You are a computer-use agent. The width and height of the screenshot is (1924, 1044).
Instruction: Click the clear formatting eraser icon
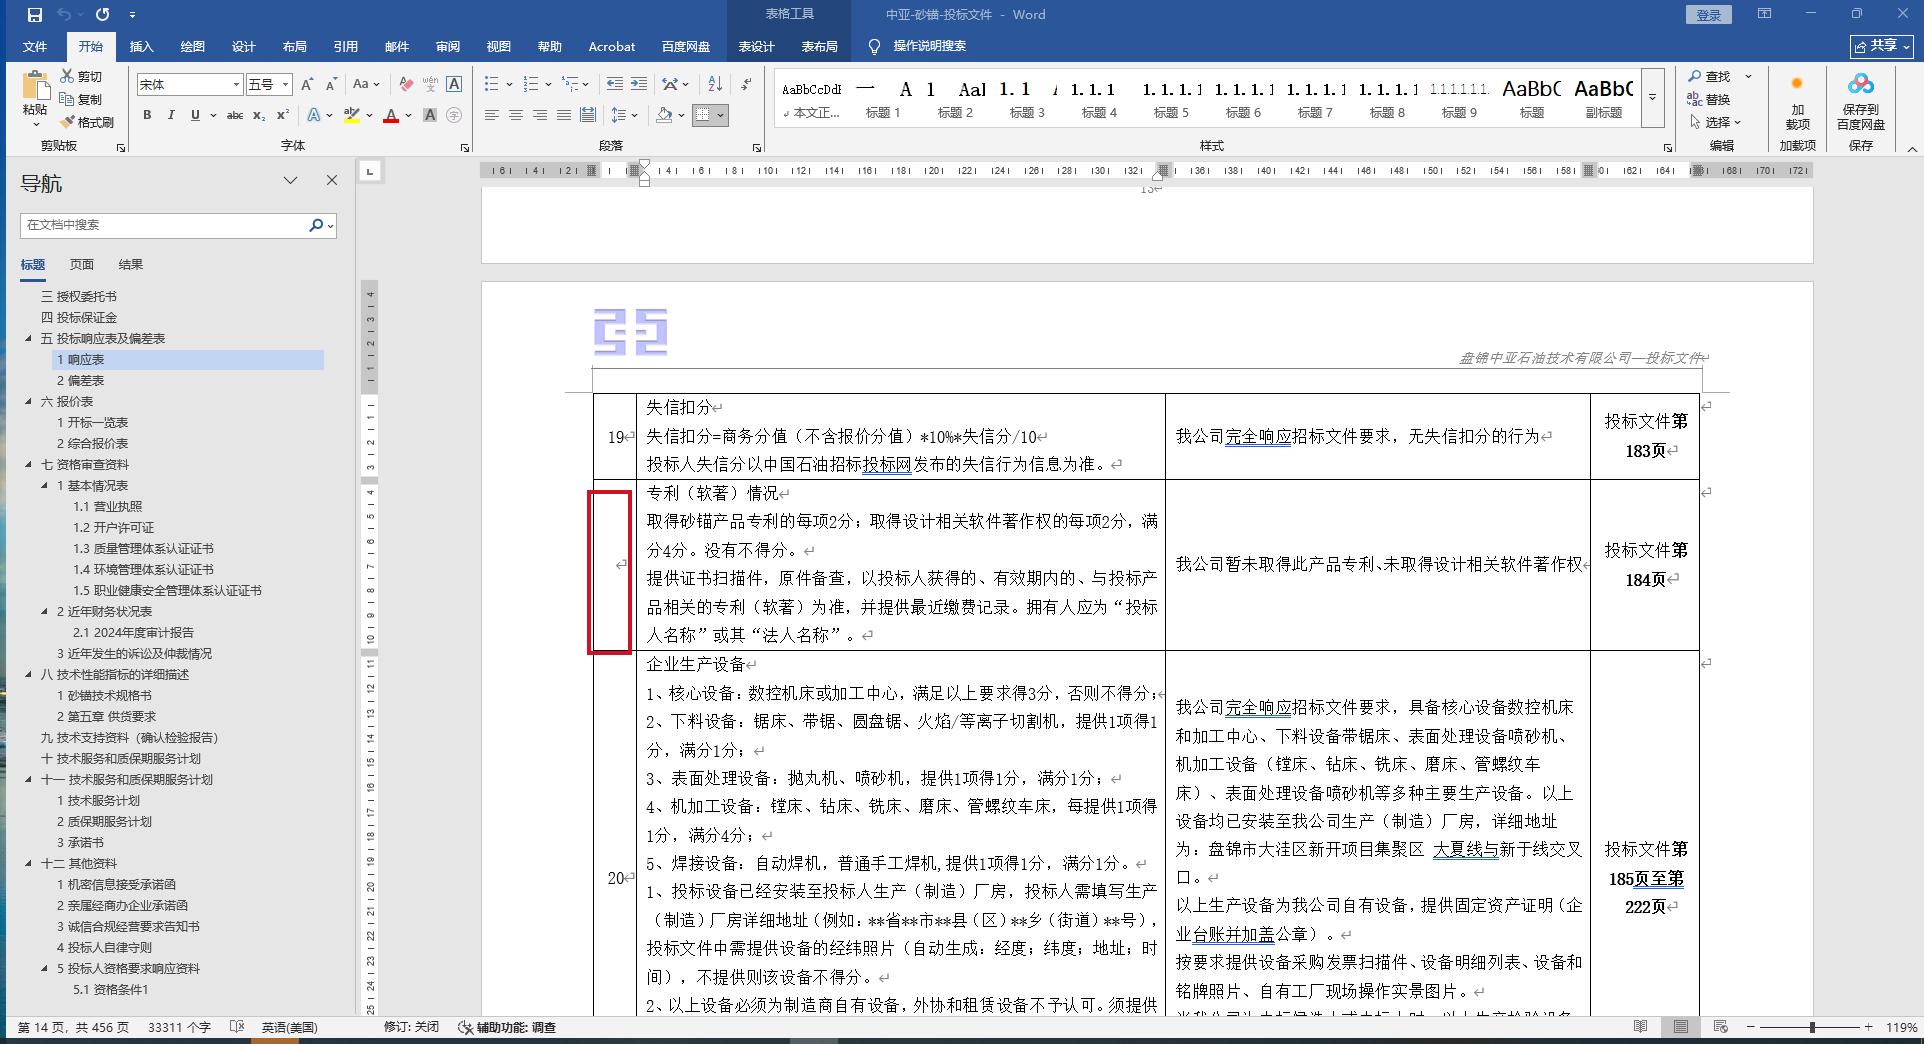pyautogui.click(x=405, y=84)
